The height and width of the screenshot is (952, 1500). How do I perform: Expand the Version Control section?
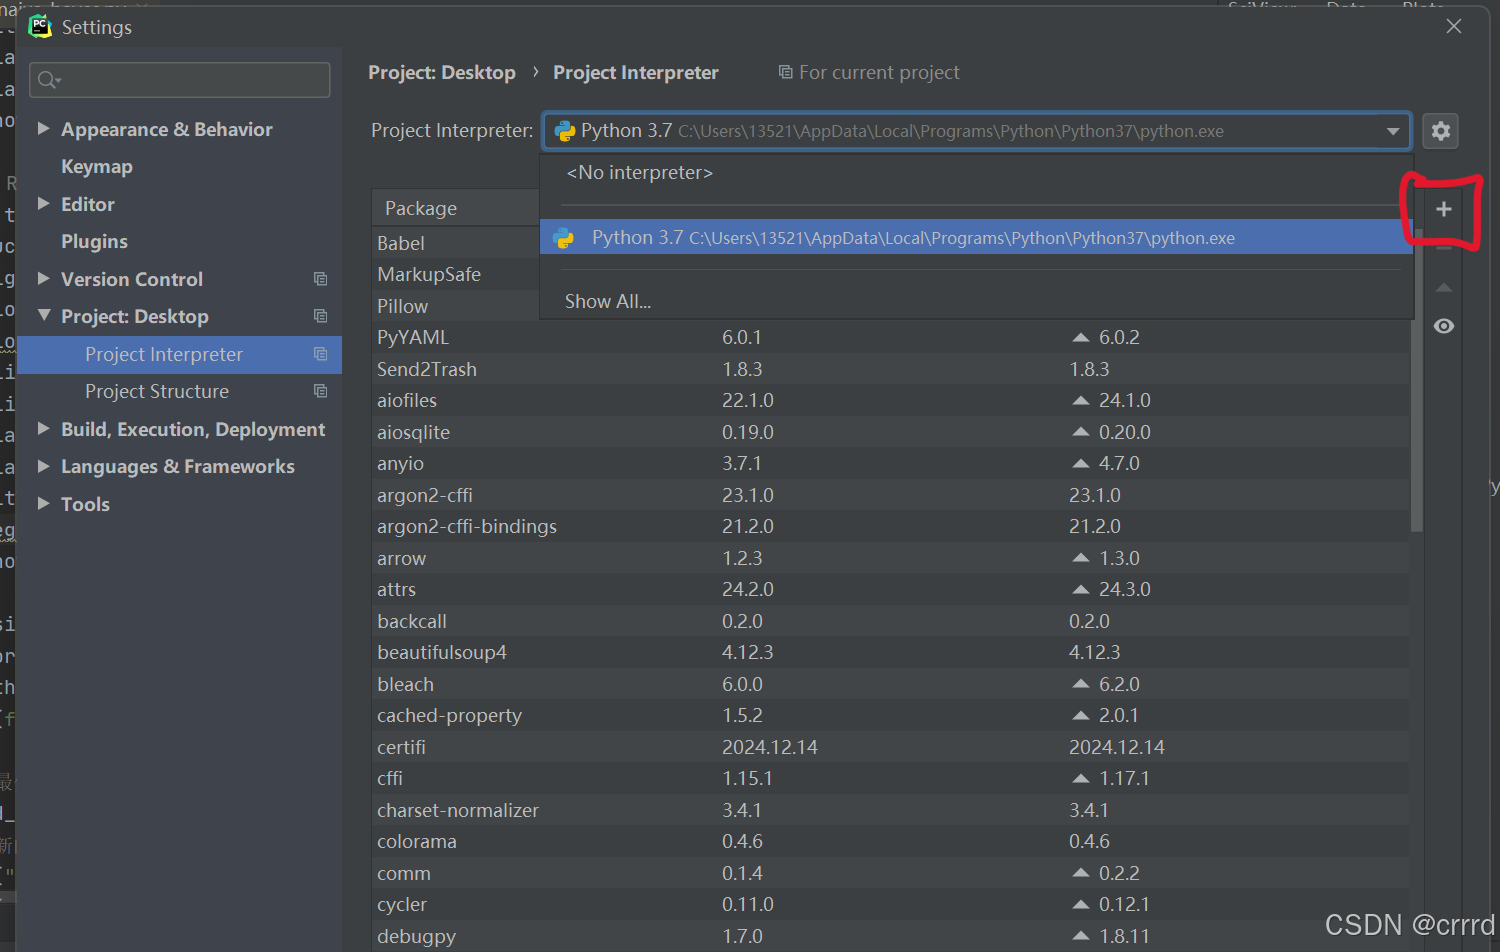tap(43, 279)
